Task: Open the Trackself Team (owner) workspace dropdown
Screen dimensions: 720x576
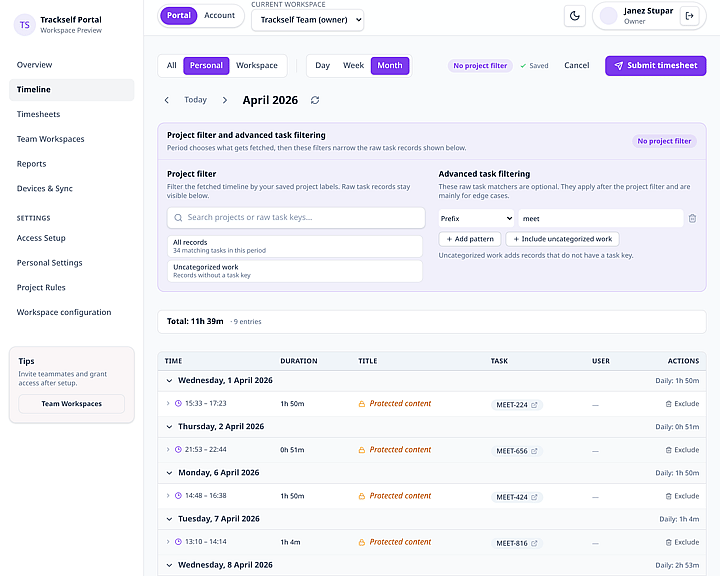Action: click(x=308, y=20)
